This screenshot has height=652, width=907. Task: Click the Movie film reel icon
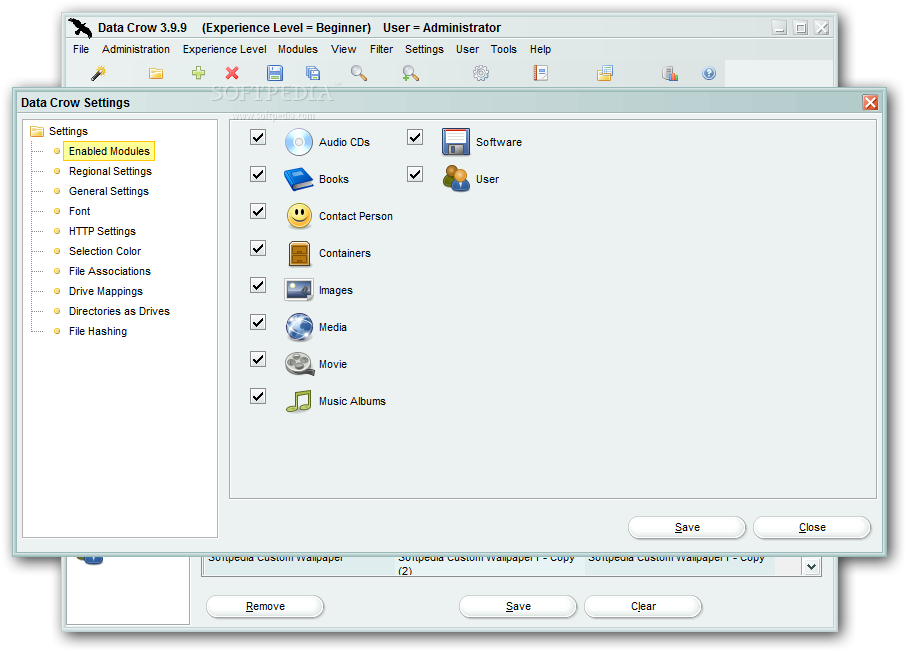coord(299,364)
